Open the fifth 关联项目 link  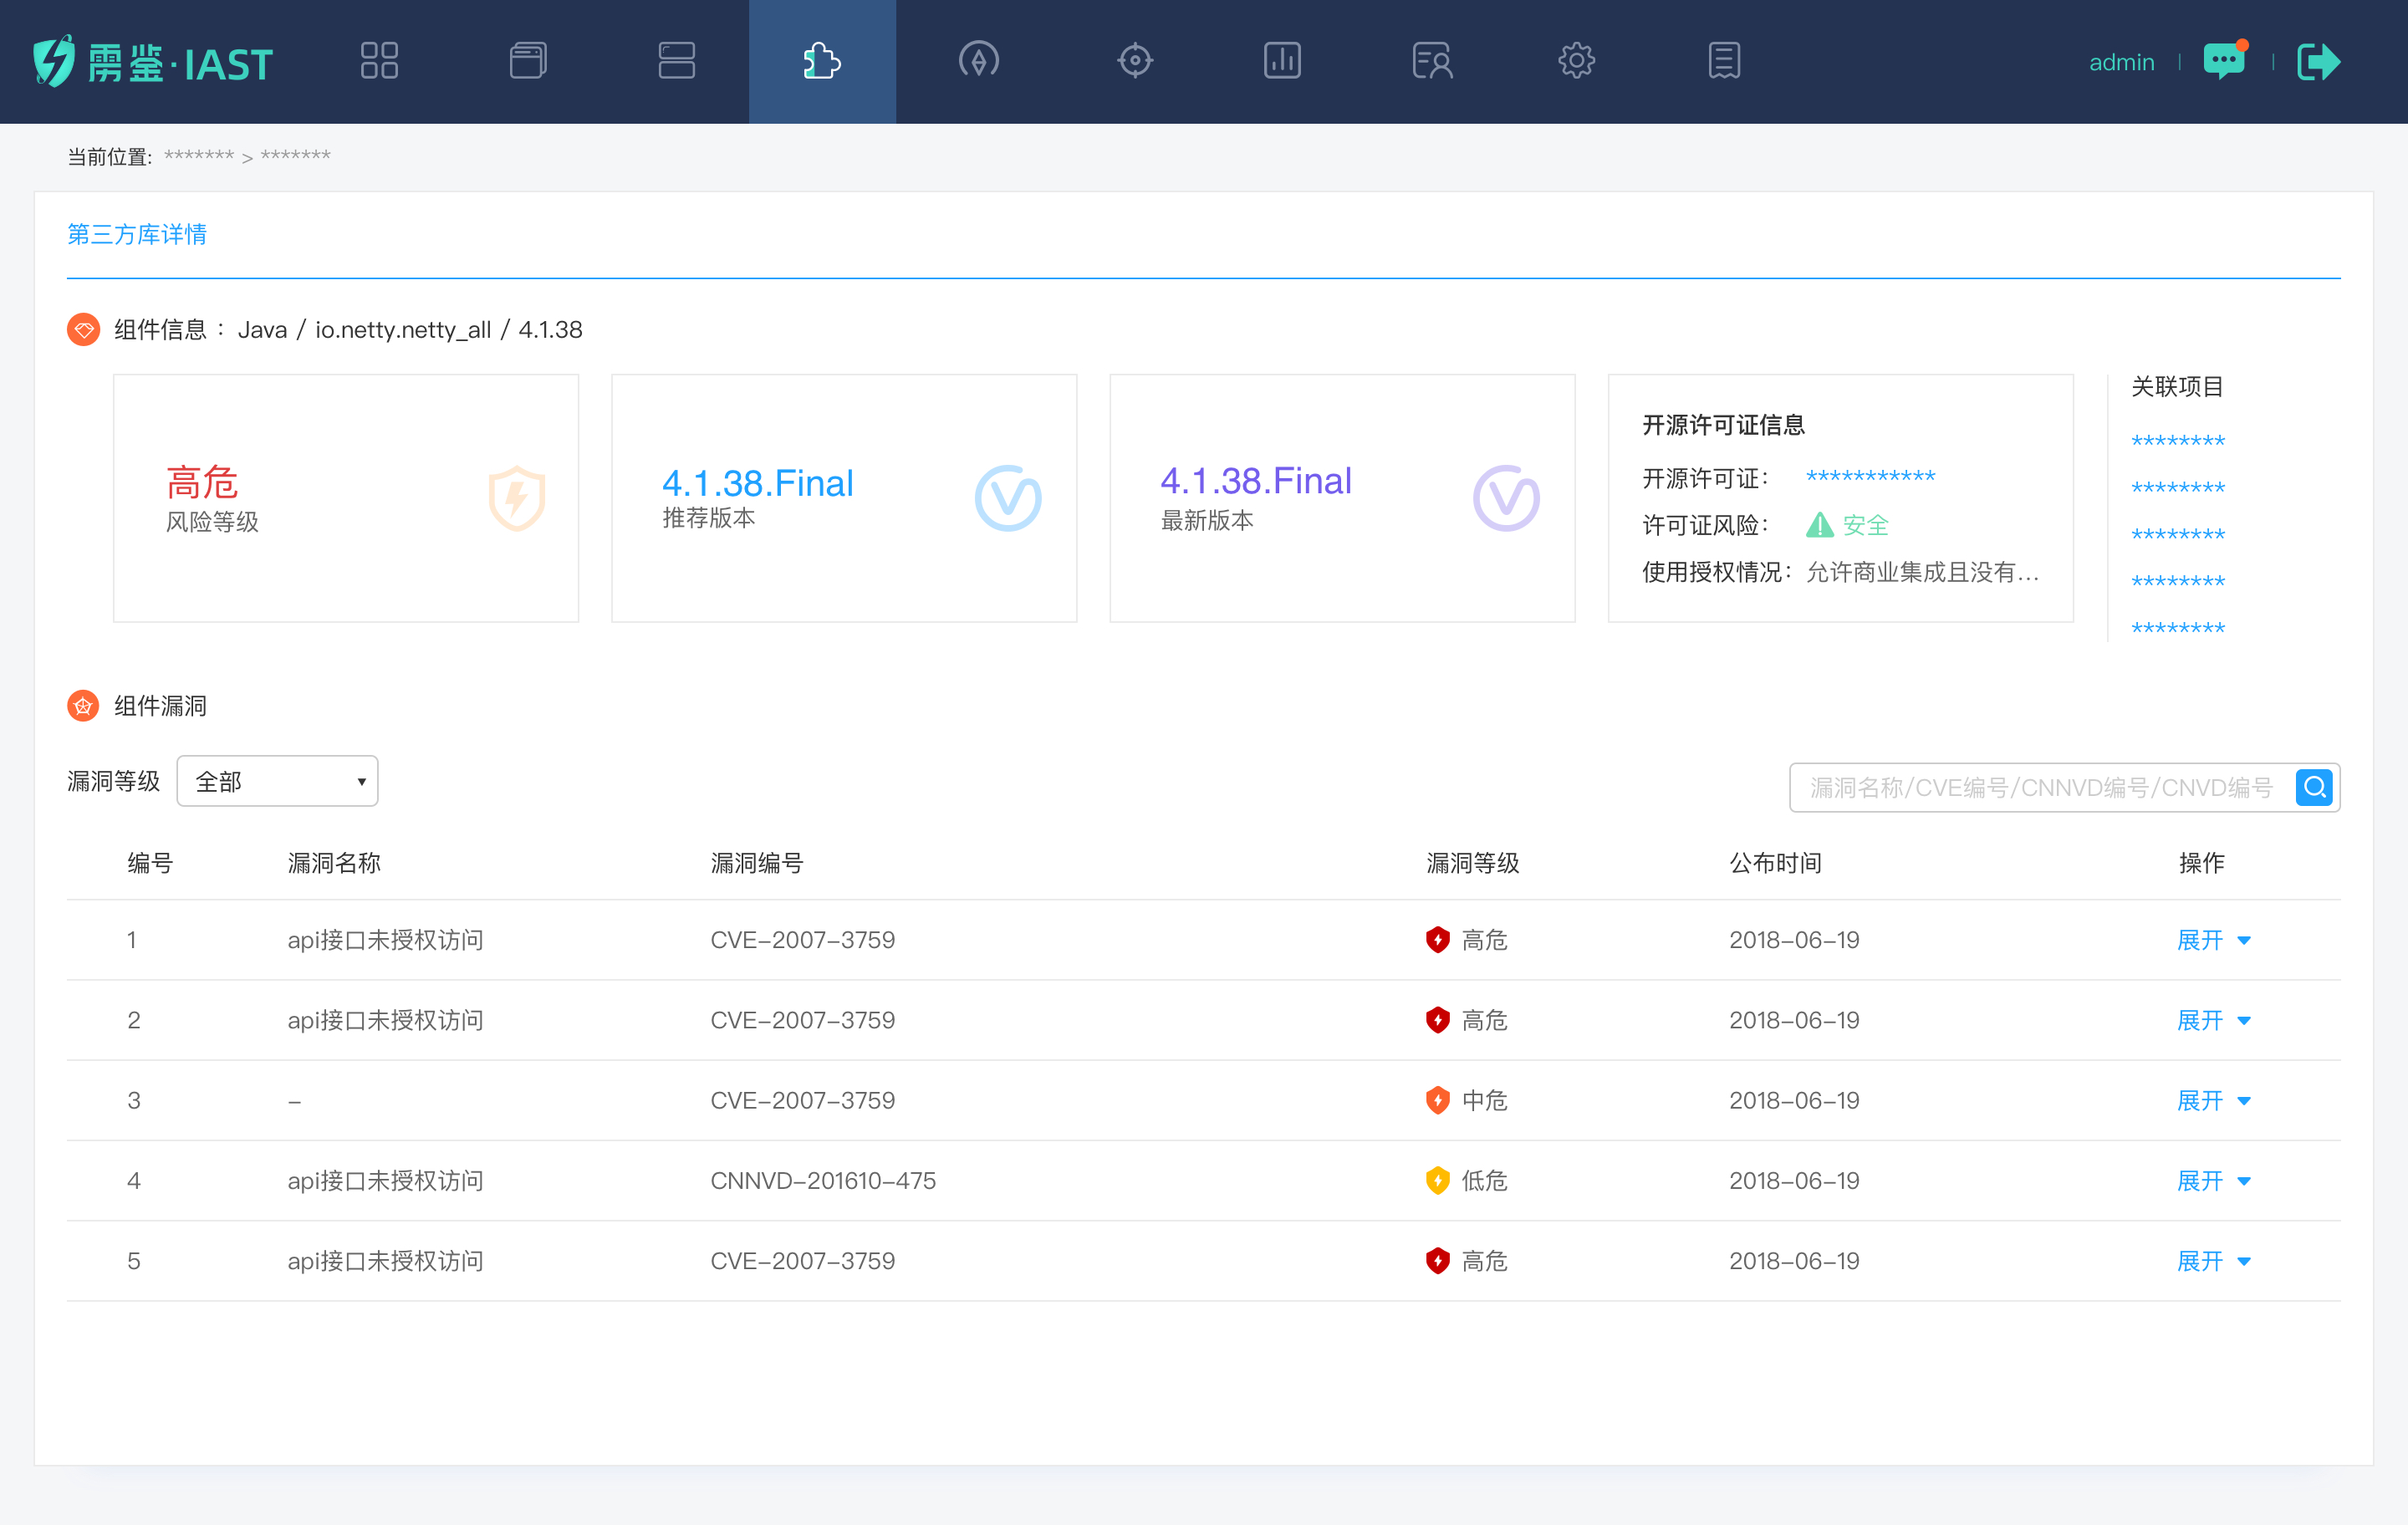2178,628
